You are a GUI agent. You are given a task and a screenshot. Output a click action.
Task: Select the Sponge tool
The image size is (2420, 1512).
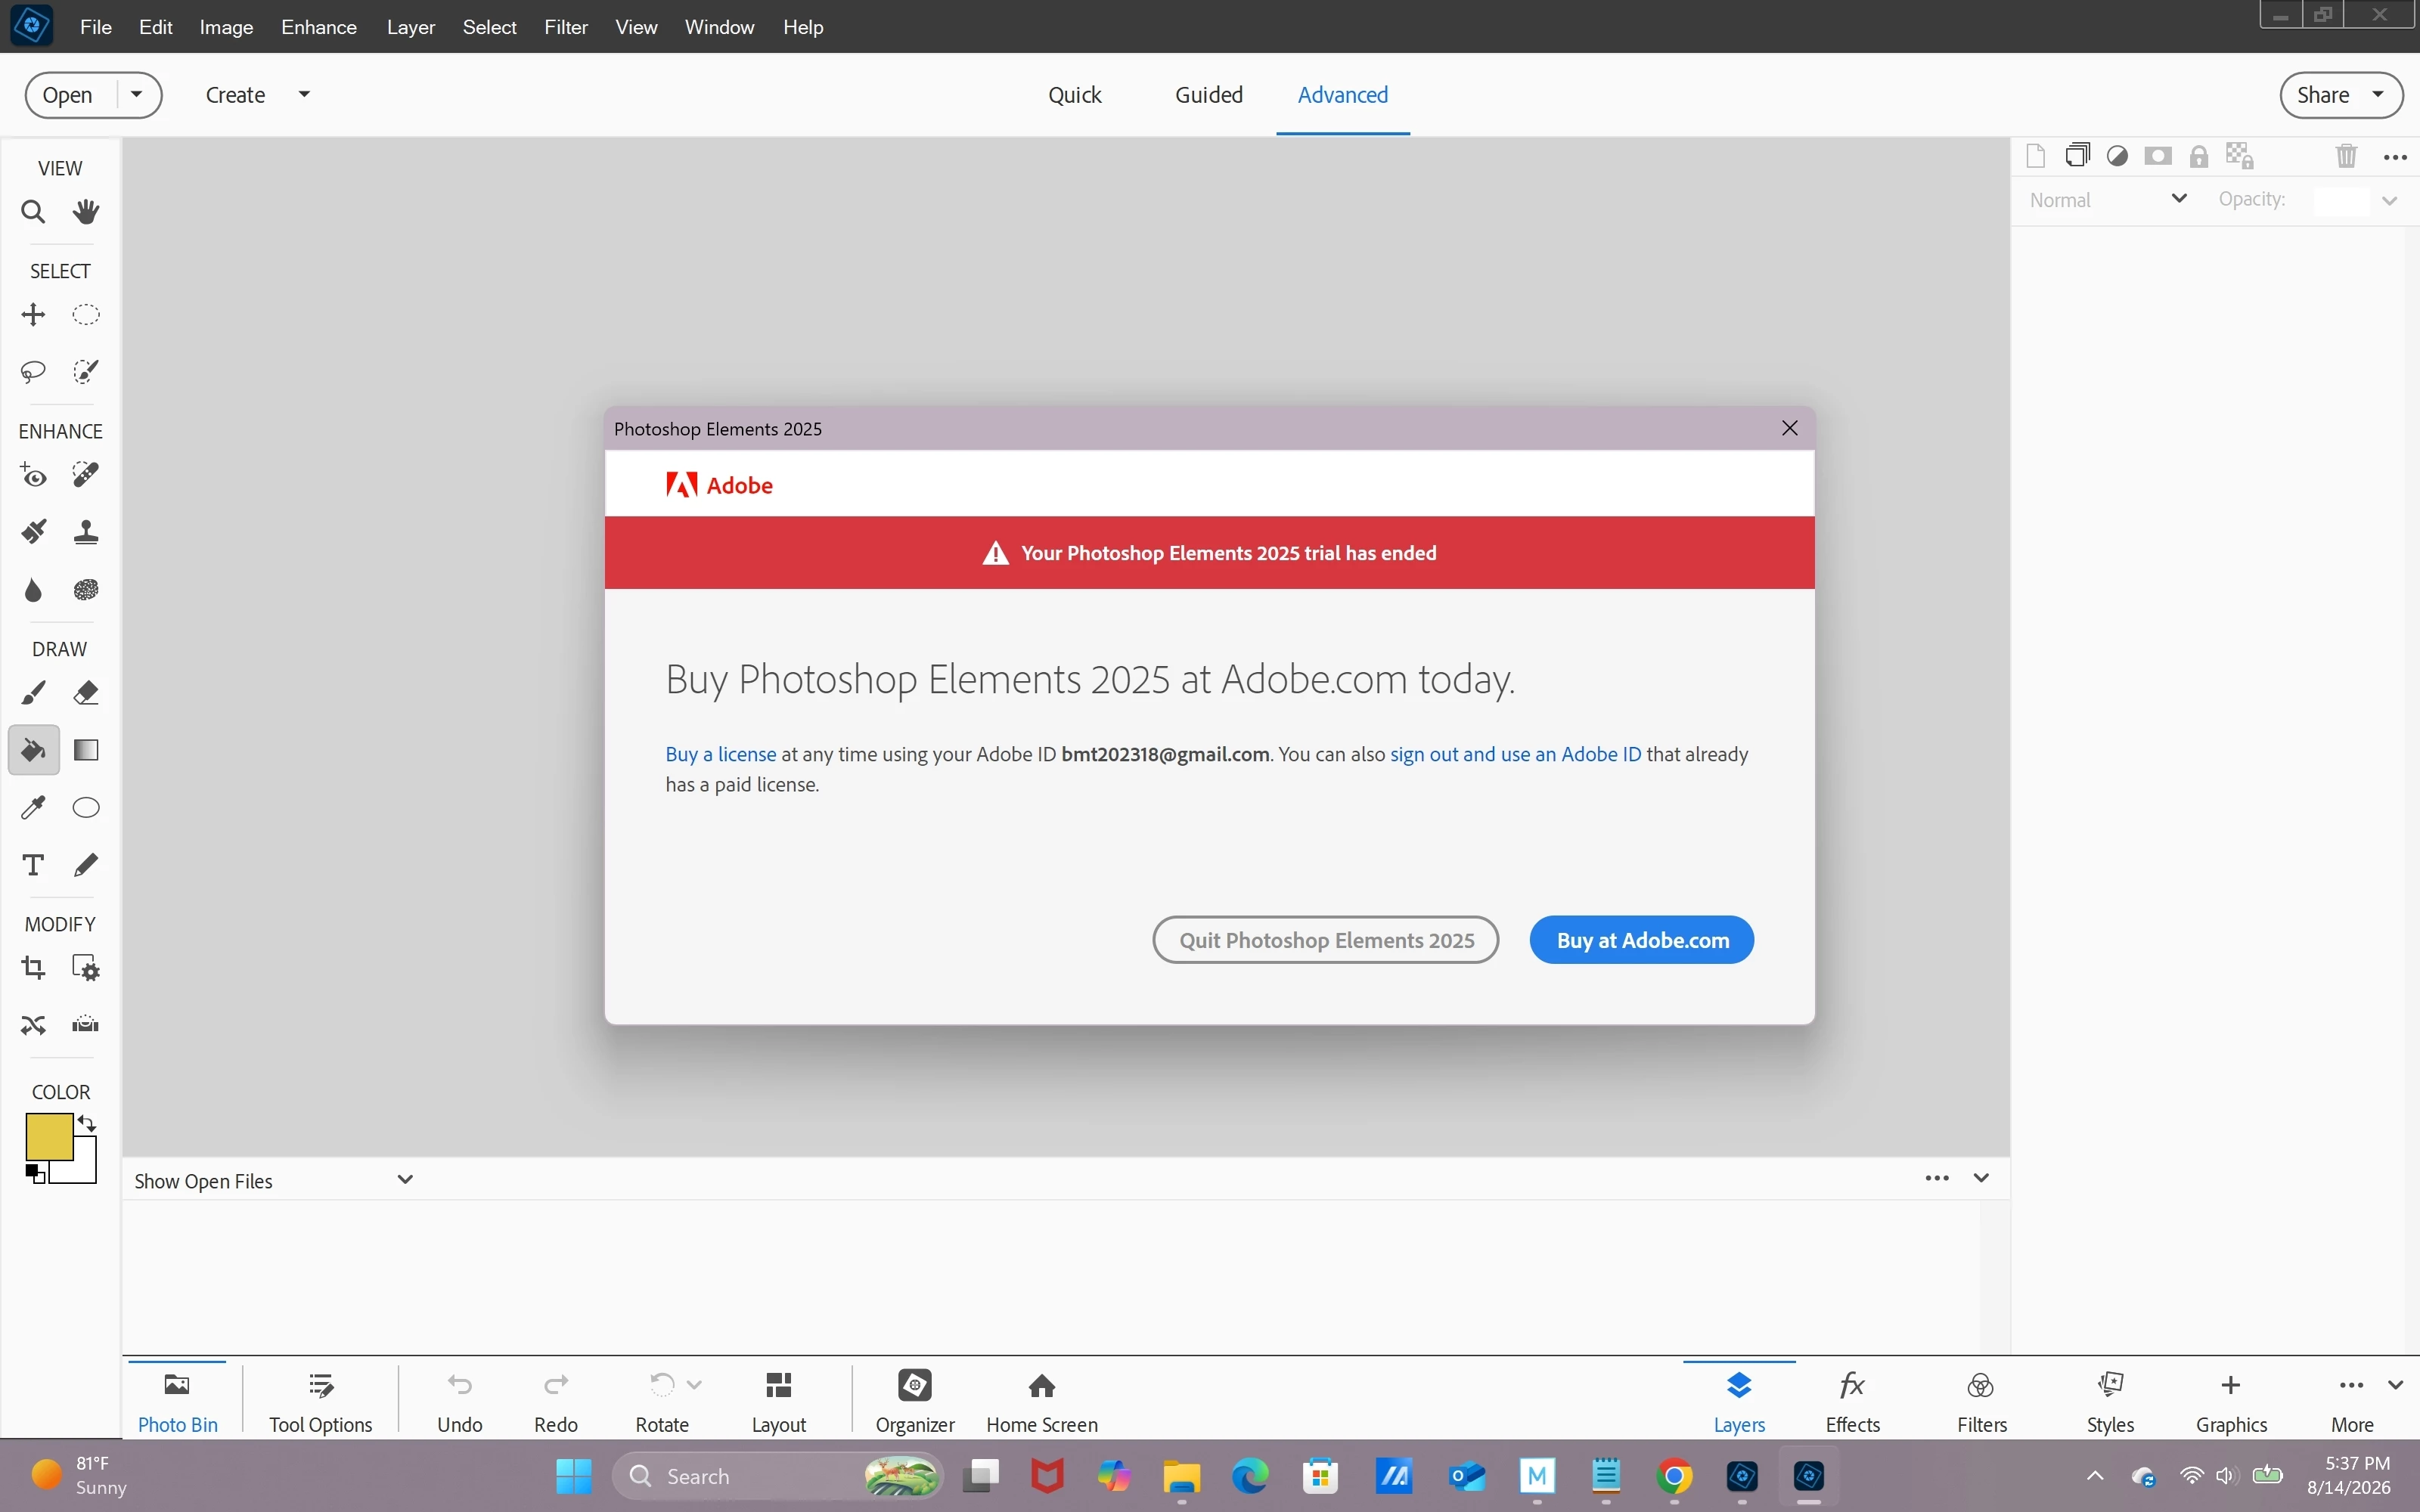coord(86,590)
